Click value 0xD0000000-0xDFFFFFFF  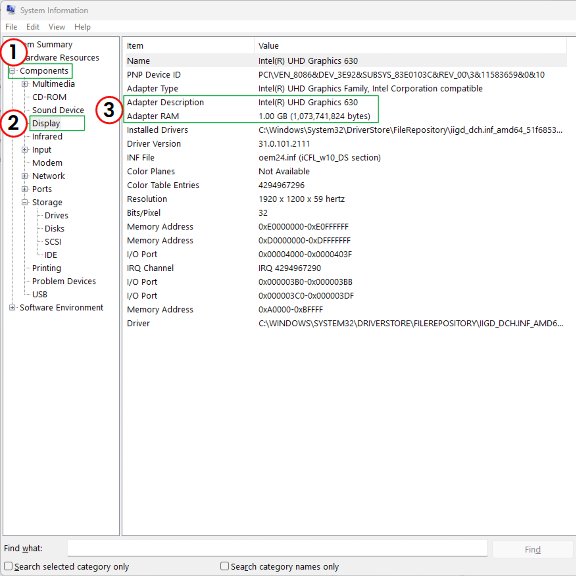305,240
